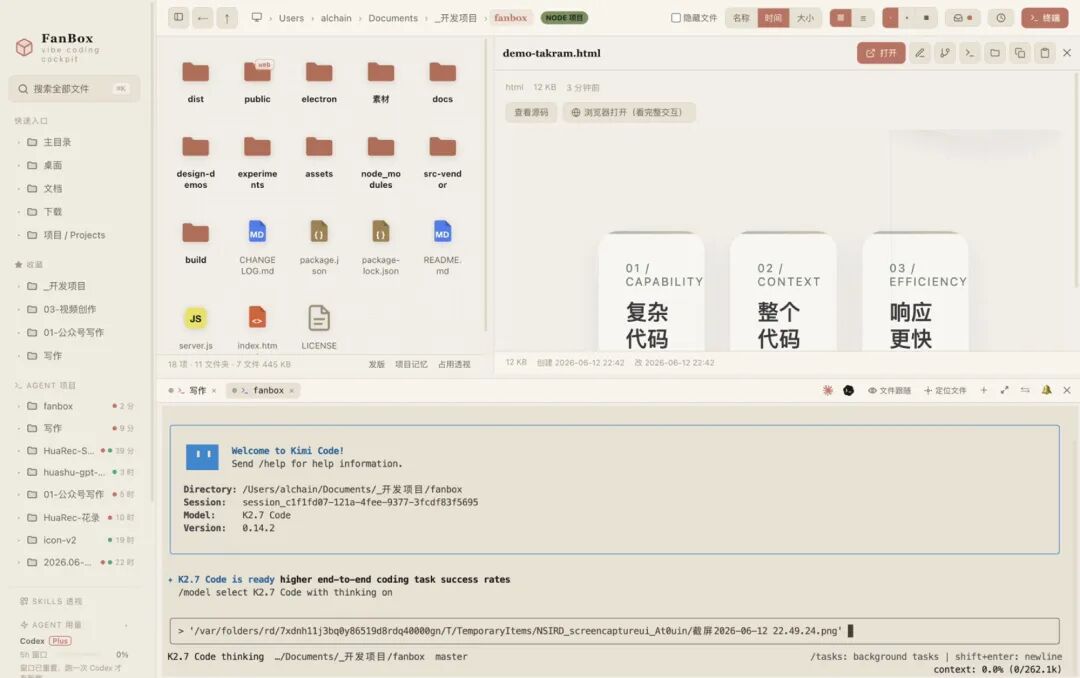1080x678 pixels.
Task: Click the bell notification icon in terminal bar
Action: 1046,390
